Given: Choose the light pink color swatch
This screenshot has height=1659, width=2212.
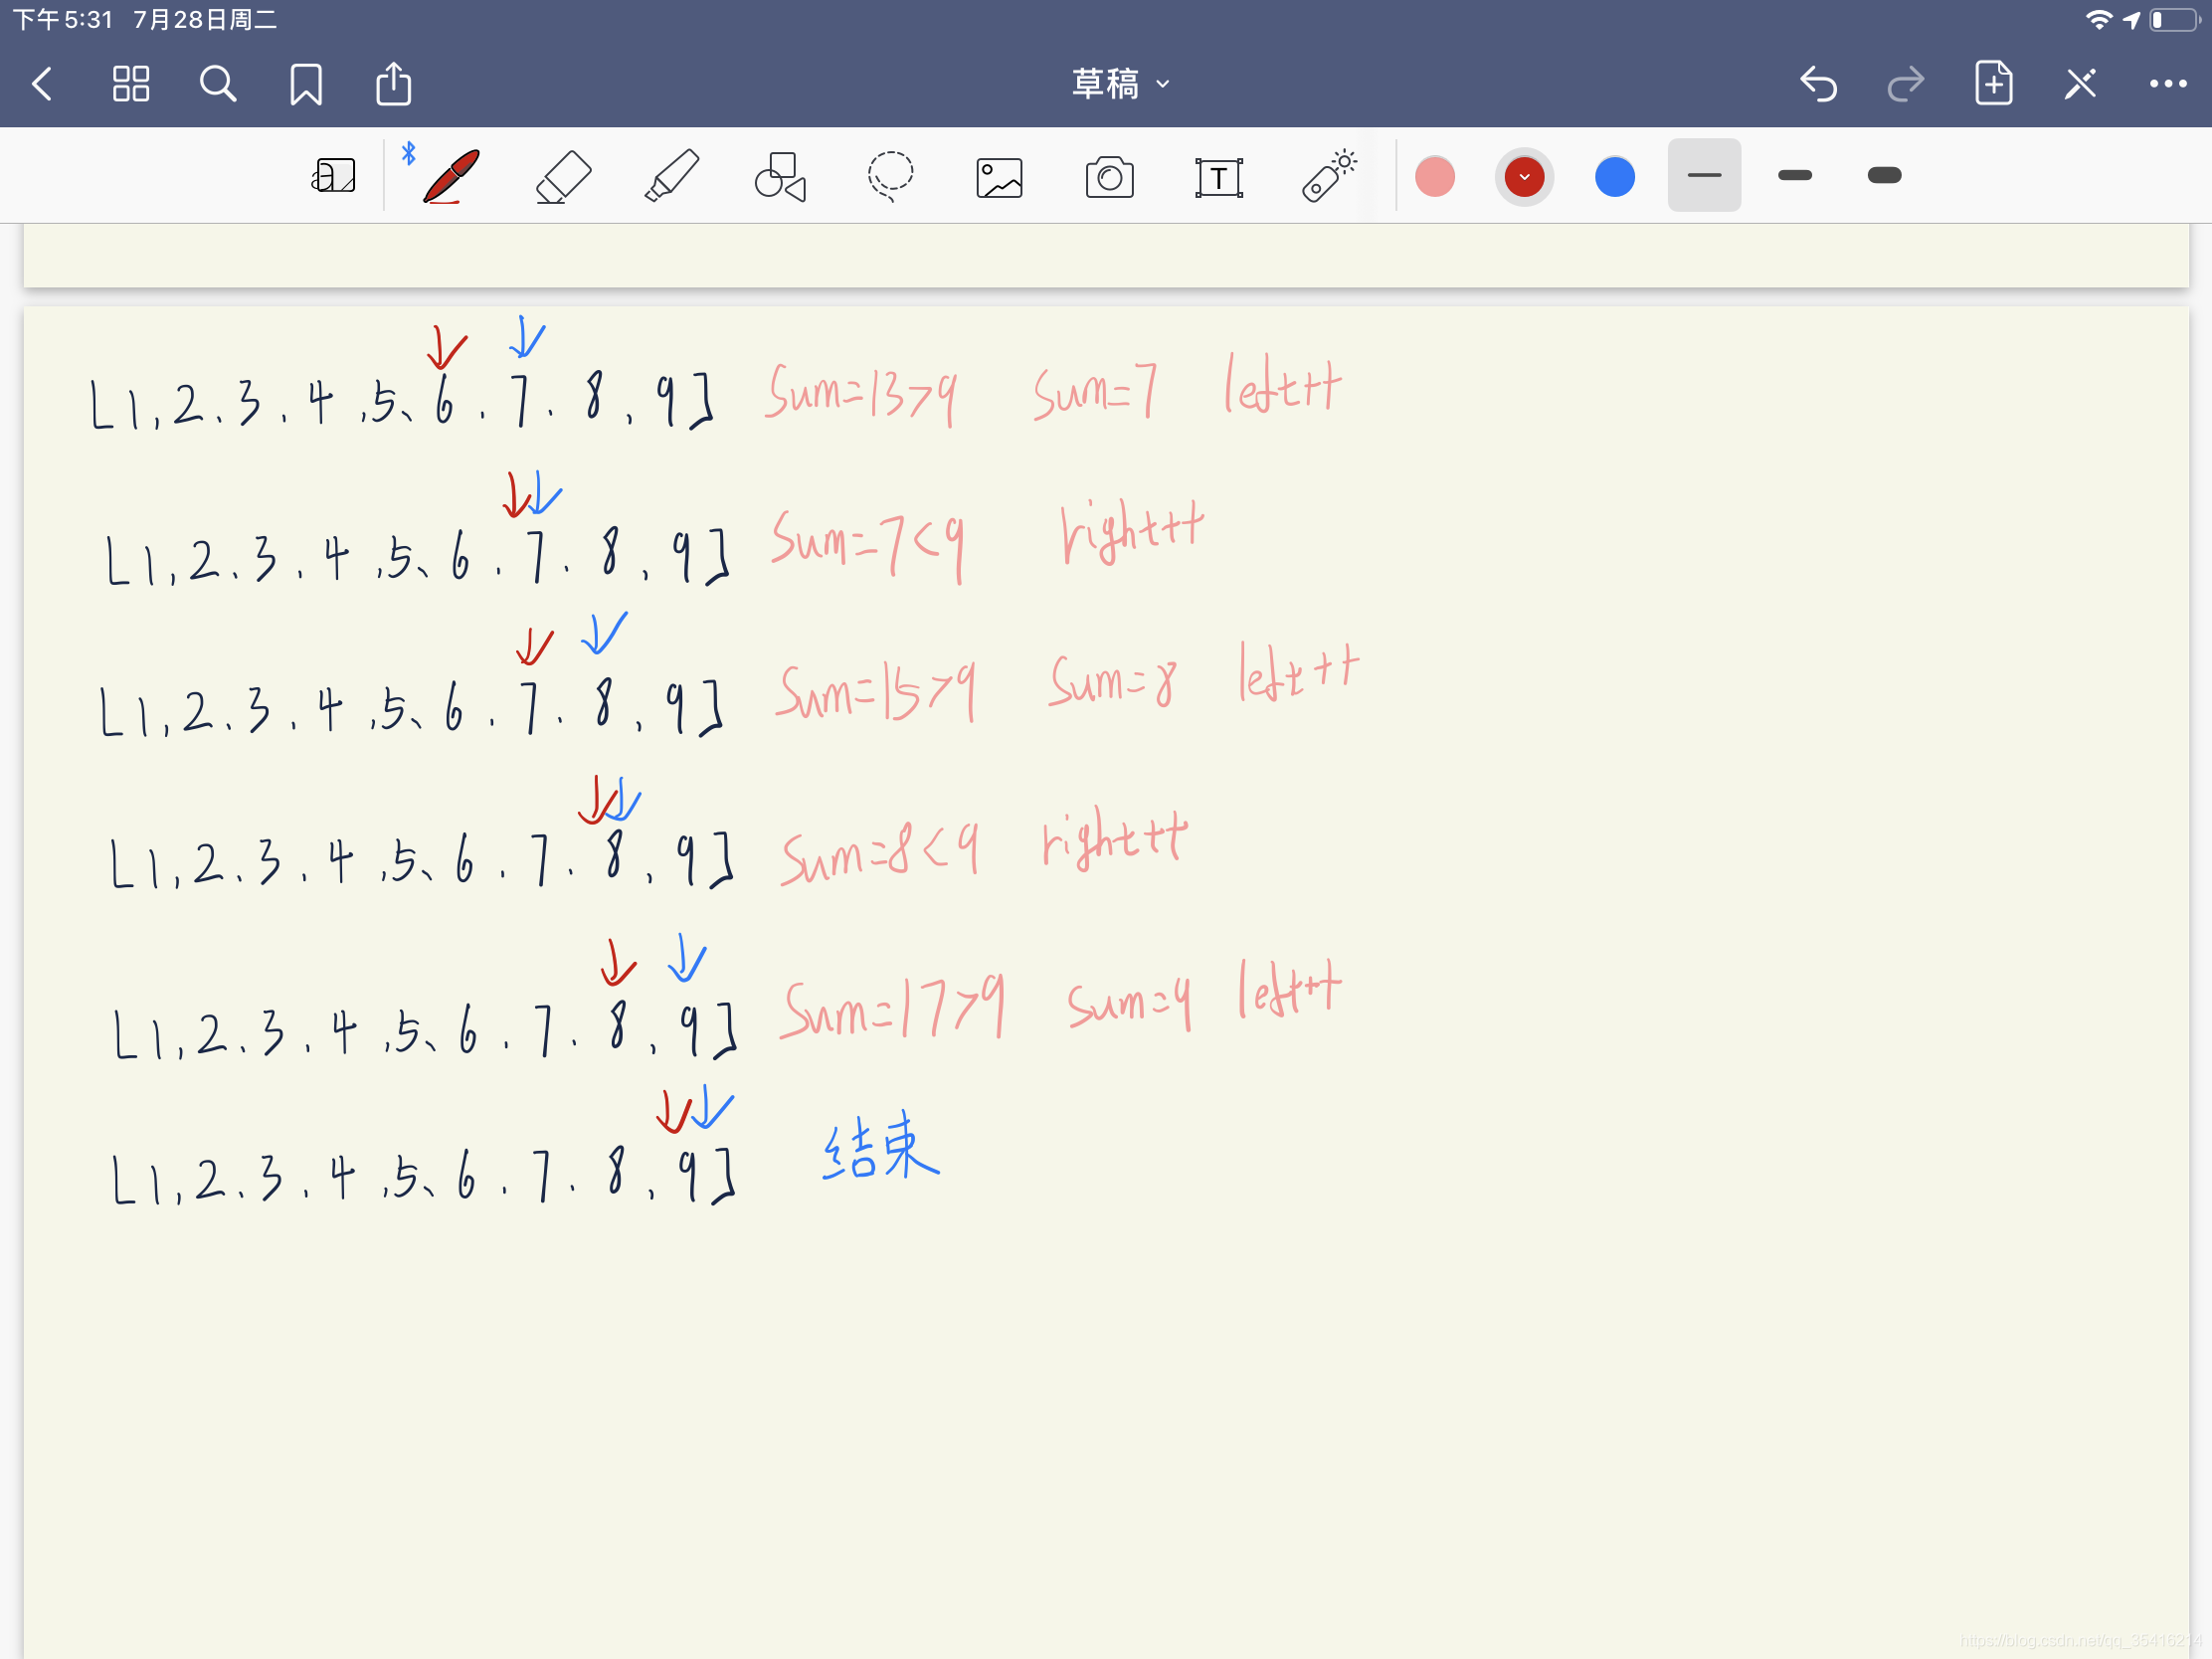Looking at the screenshot, I should coord(1435,177).
